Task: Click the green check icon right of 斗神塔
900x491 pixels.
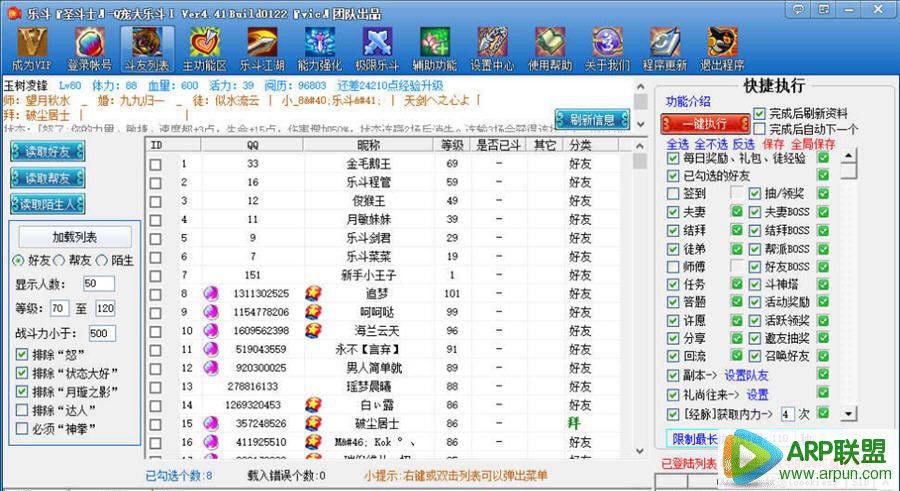Action: coord(823,284)
